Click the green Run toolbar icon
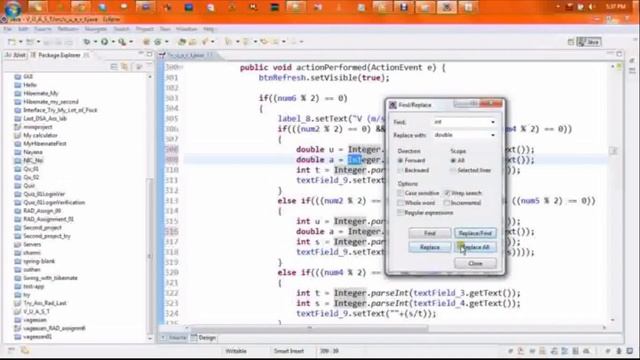 [104, 42]
